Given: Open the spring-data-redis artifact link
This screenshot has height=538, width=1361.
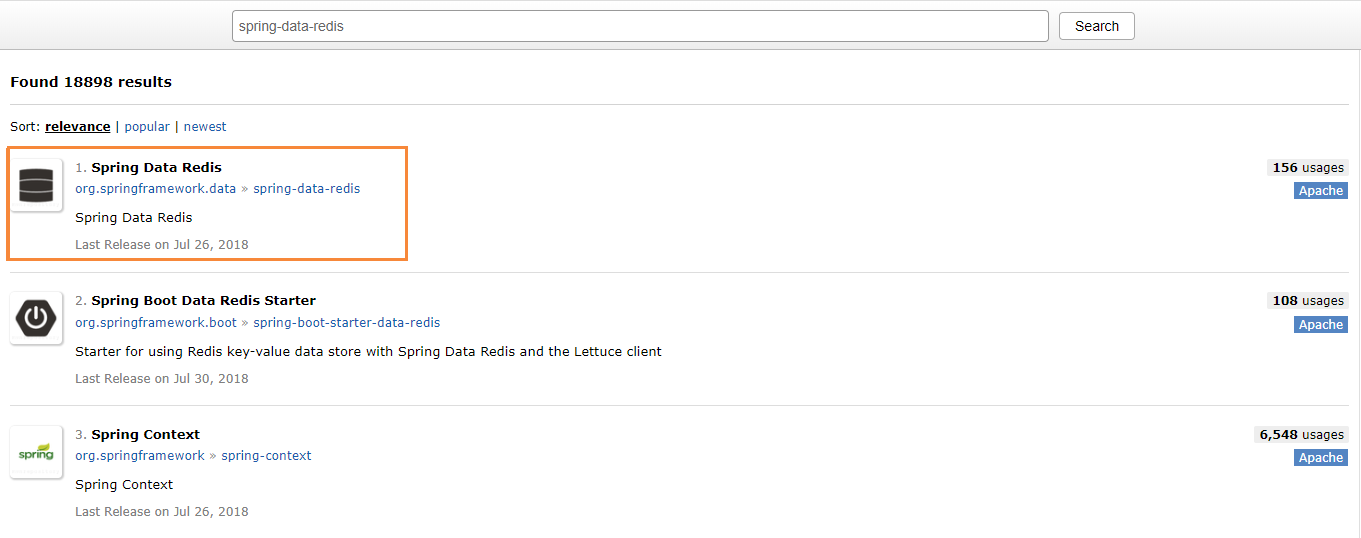Looking at the screenshot, I should coord(306,188).
